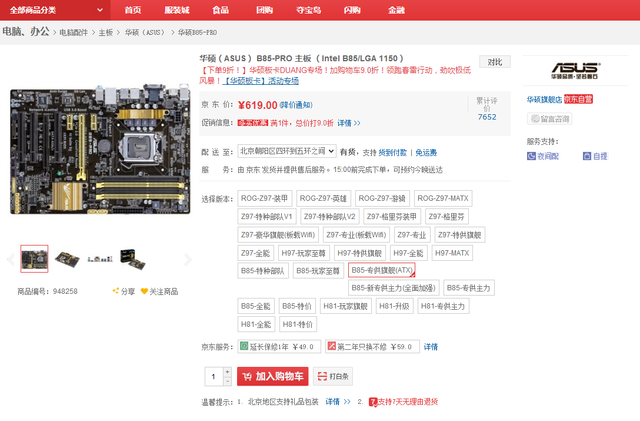Click the 留言咨询 button

click(549, 119)
